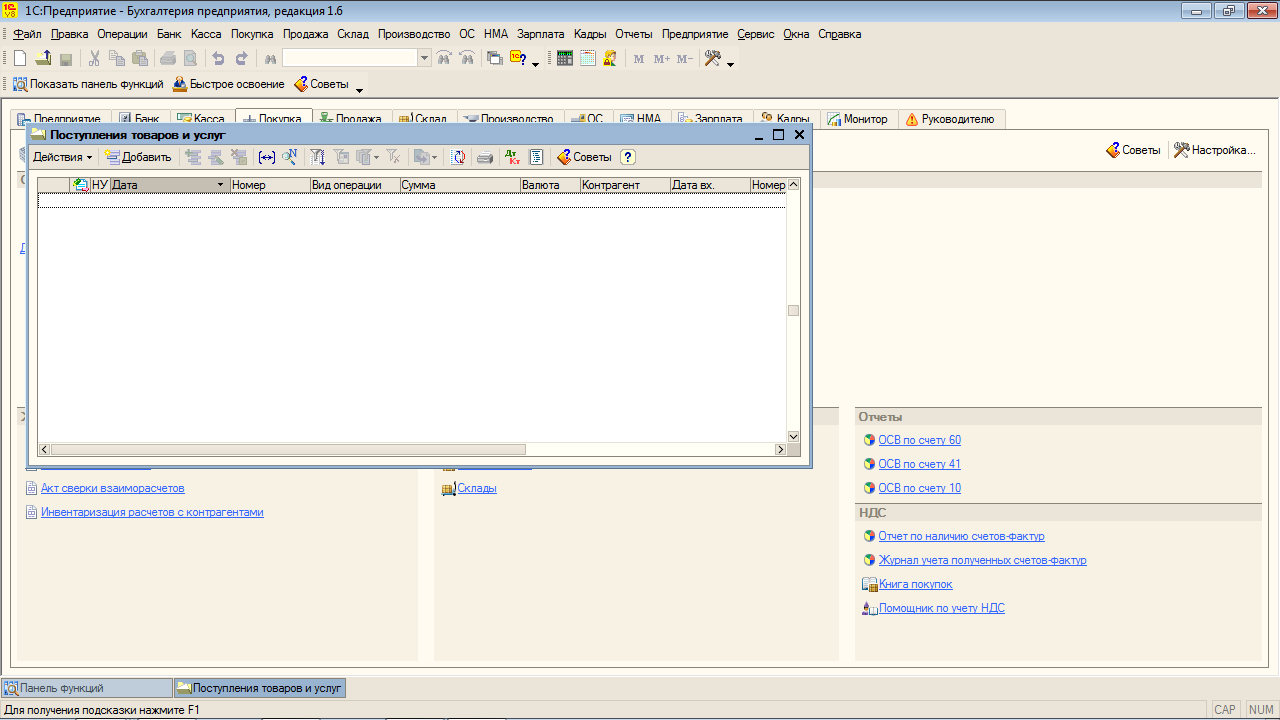This screenshot has width=1280, height=720.
Task: Open Быстрое освоение
Action: tap(229, 84)
